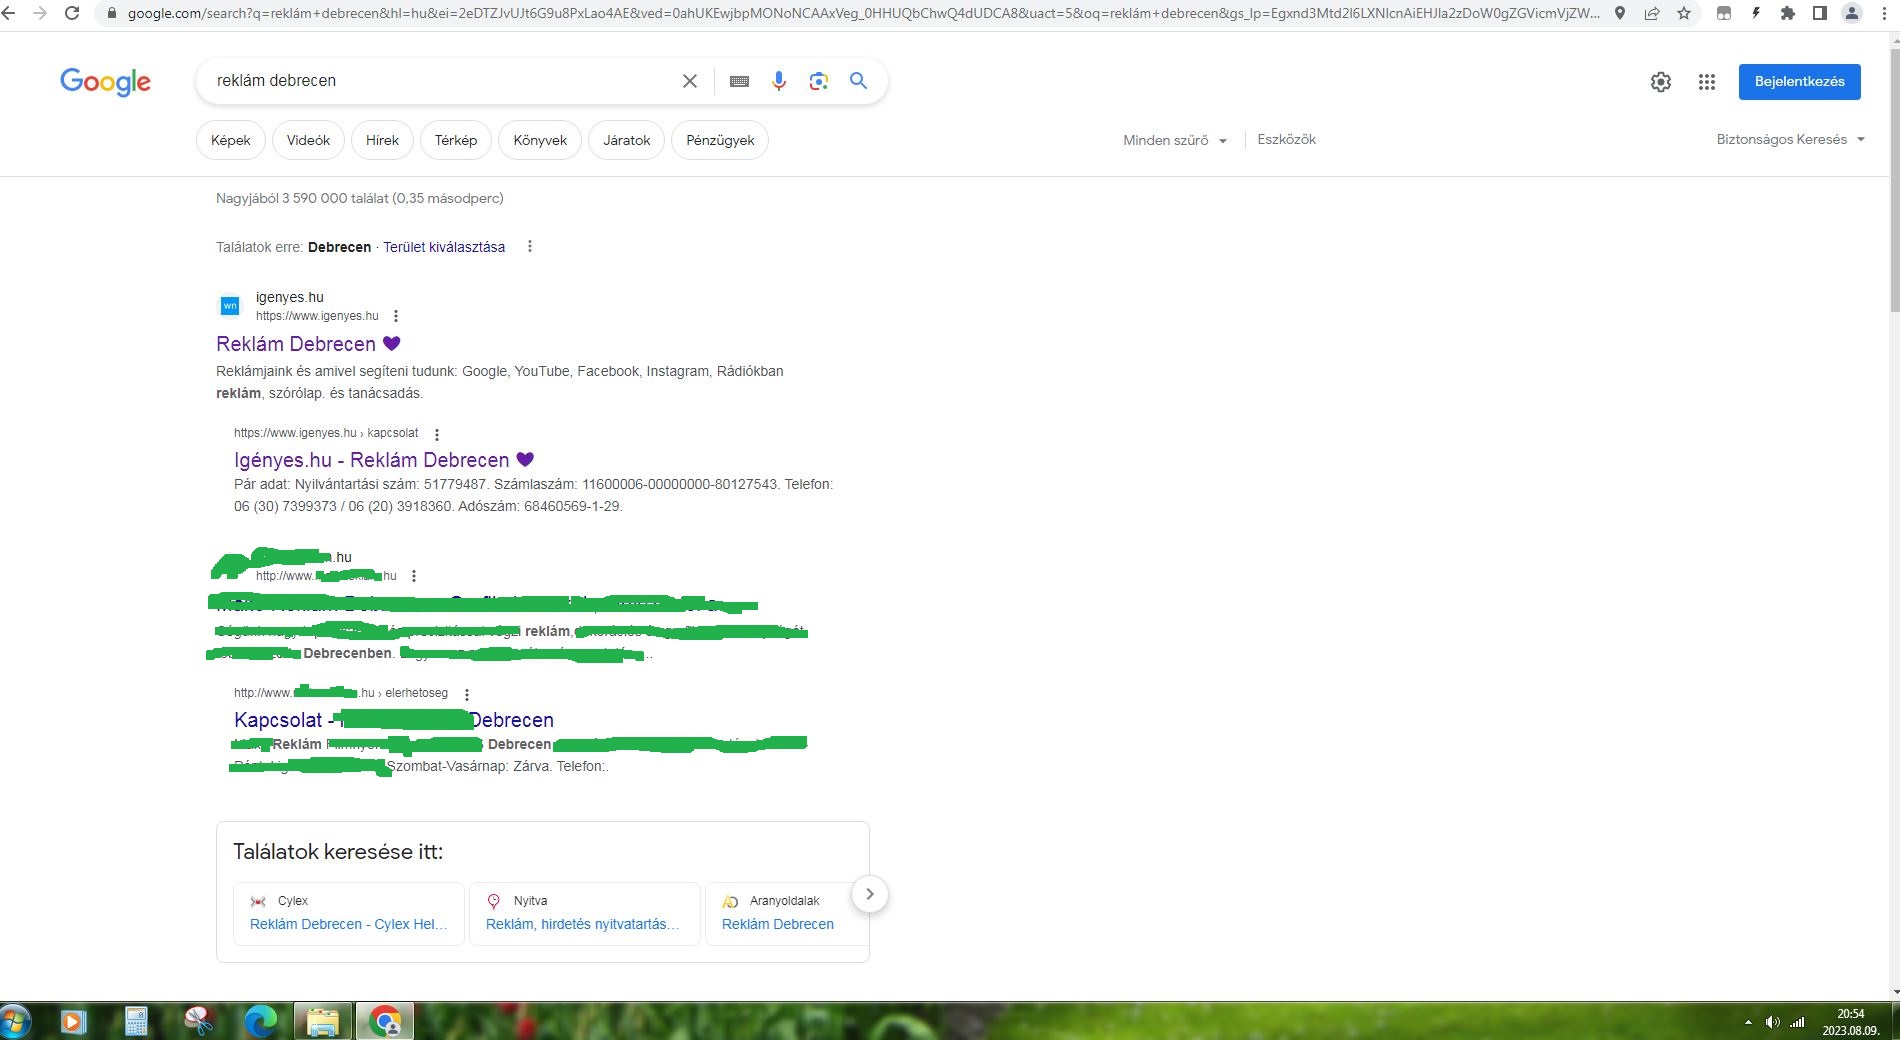Open the Reklám Debrecen result link
This screenshot has height=1040, width=1900.
[308, 344]
